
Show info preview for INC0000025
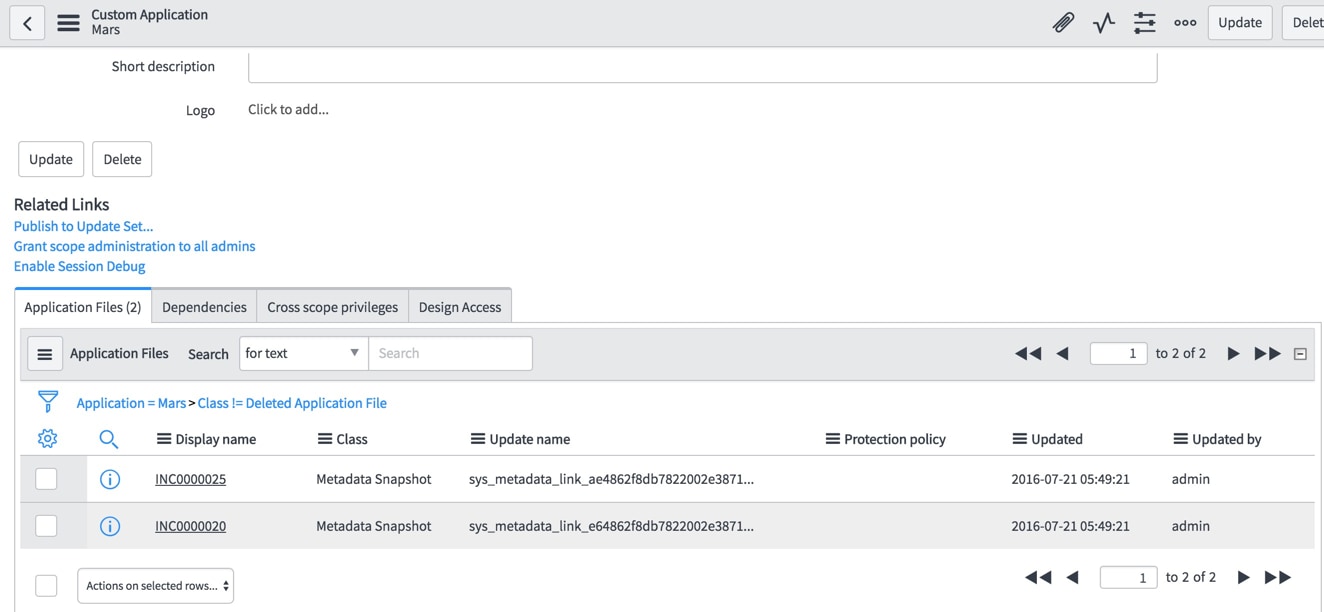(x=110, y=480)
